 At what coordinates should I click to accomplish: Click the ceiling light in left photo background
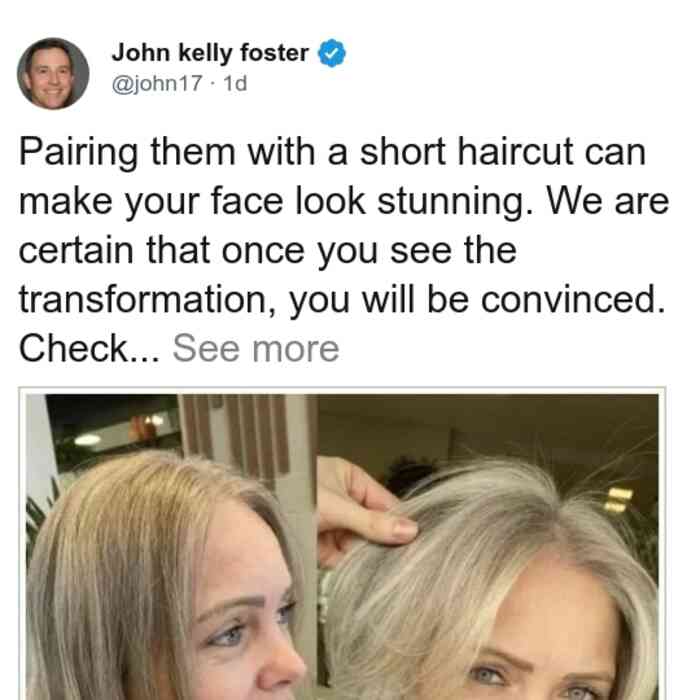tap(88, 440)
